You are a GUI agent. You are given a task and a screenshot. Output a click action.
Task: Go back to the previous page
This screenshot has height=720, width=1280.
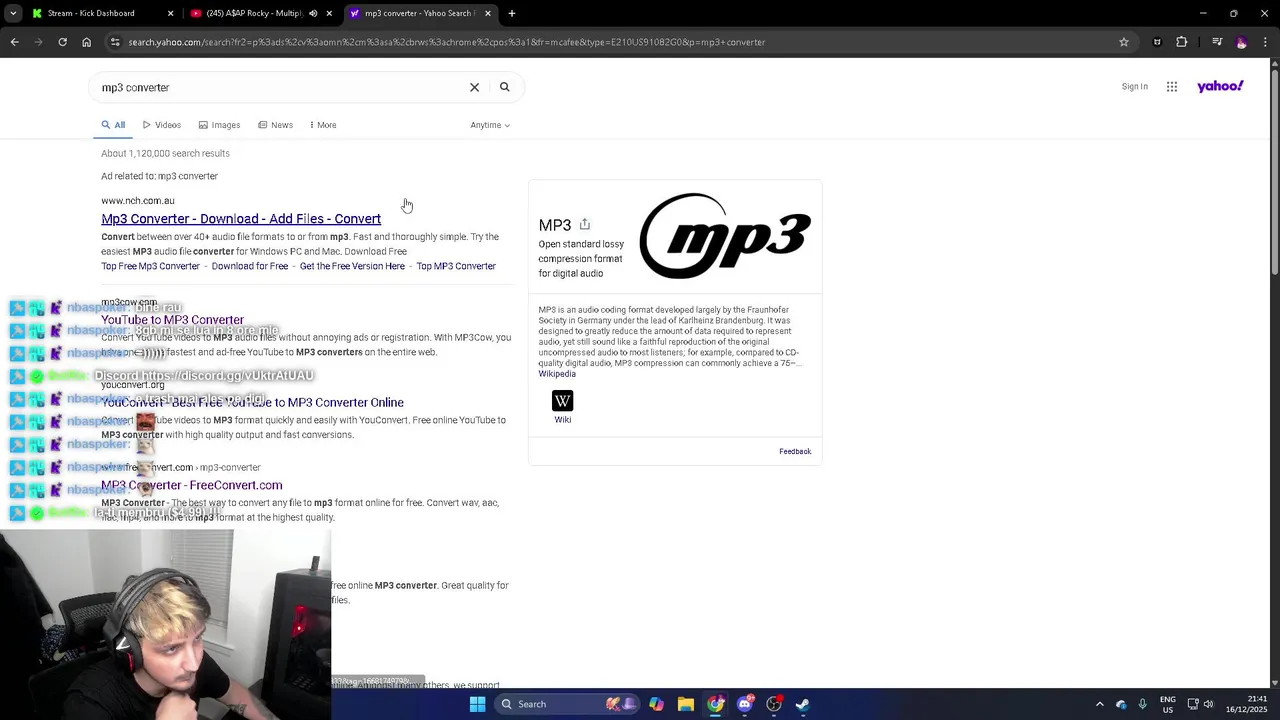click(14, 42)
